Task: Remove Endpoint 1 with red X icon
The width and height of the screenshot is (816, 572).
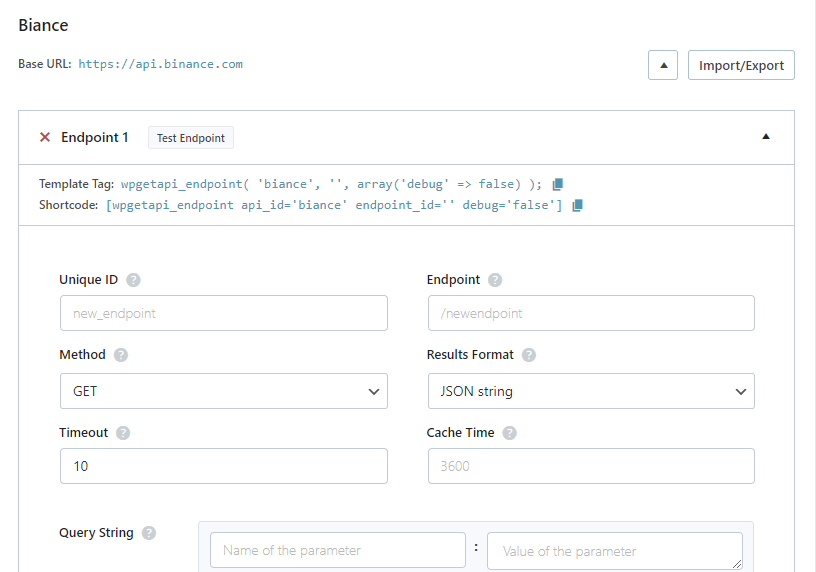Action: coord(44,138)
